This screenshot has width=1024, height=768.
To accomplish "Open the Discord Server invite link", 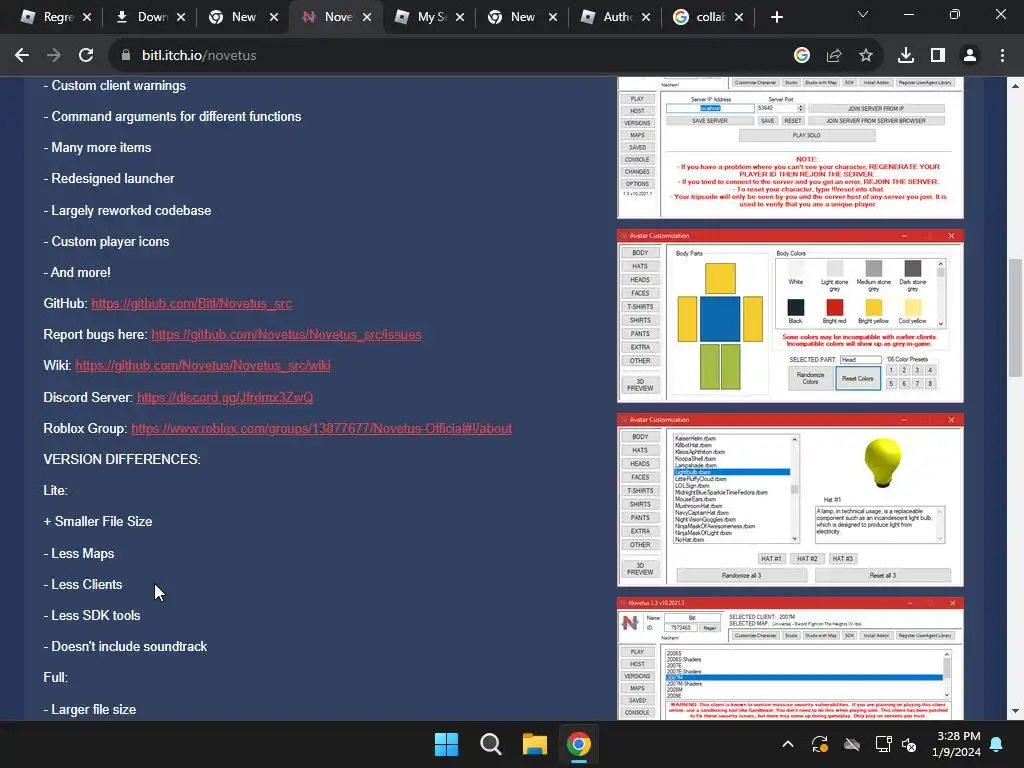I will tap(225, 397).
